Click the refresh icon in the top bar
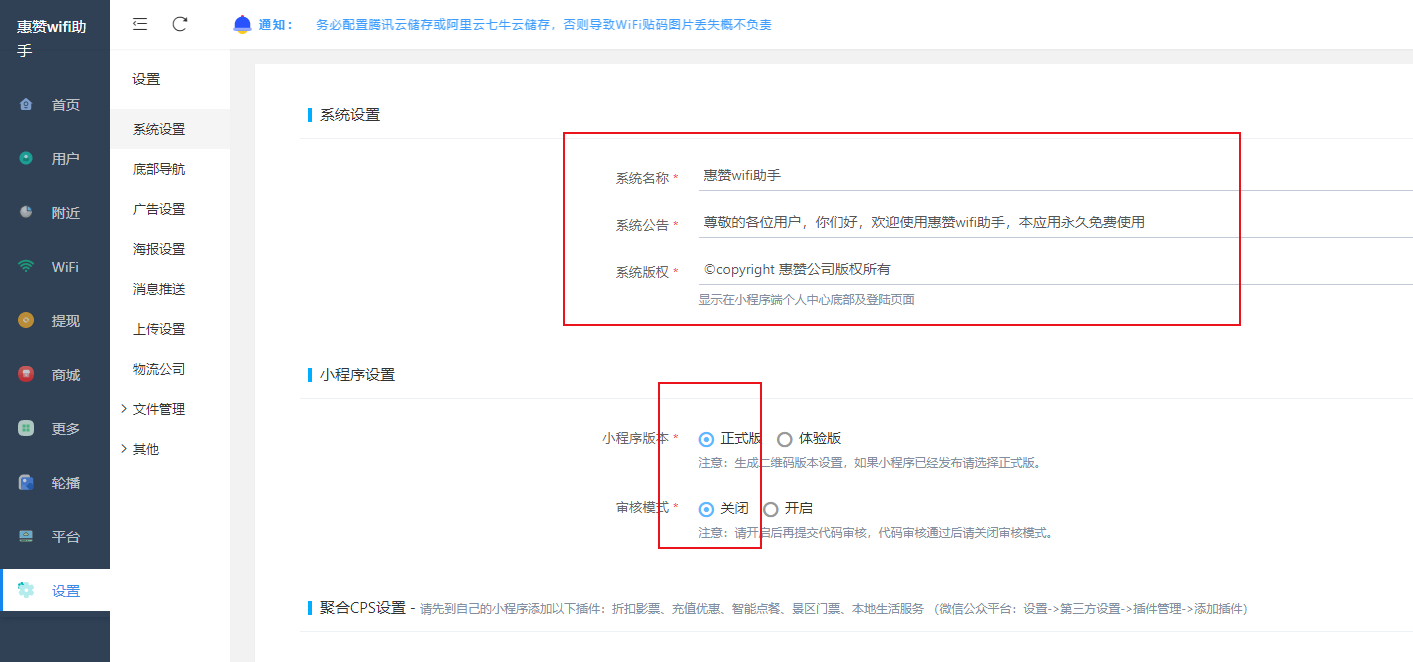 tap(180, 24)
